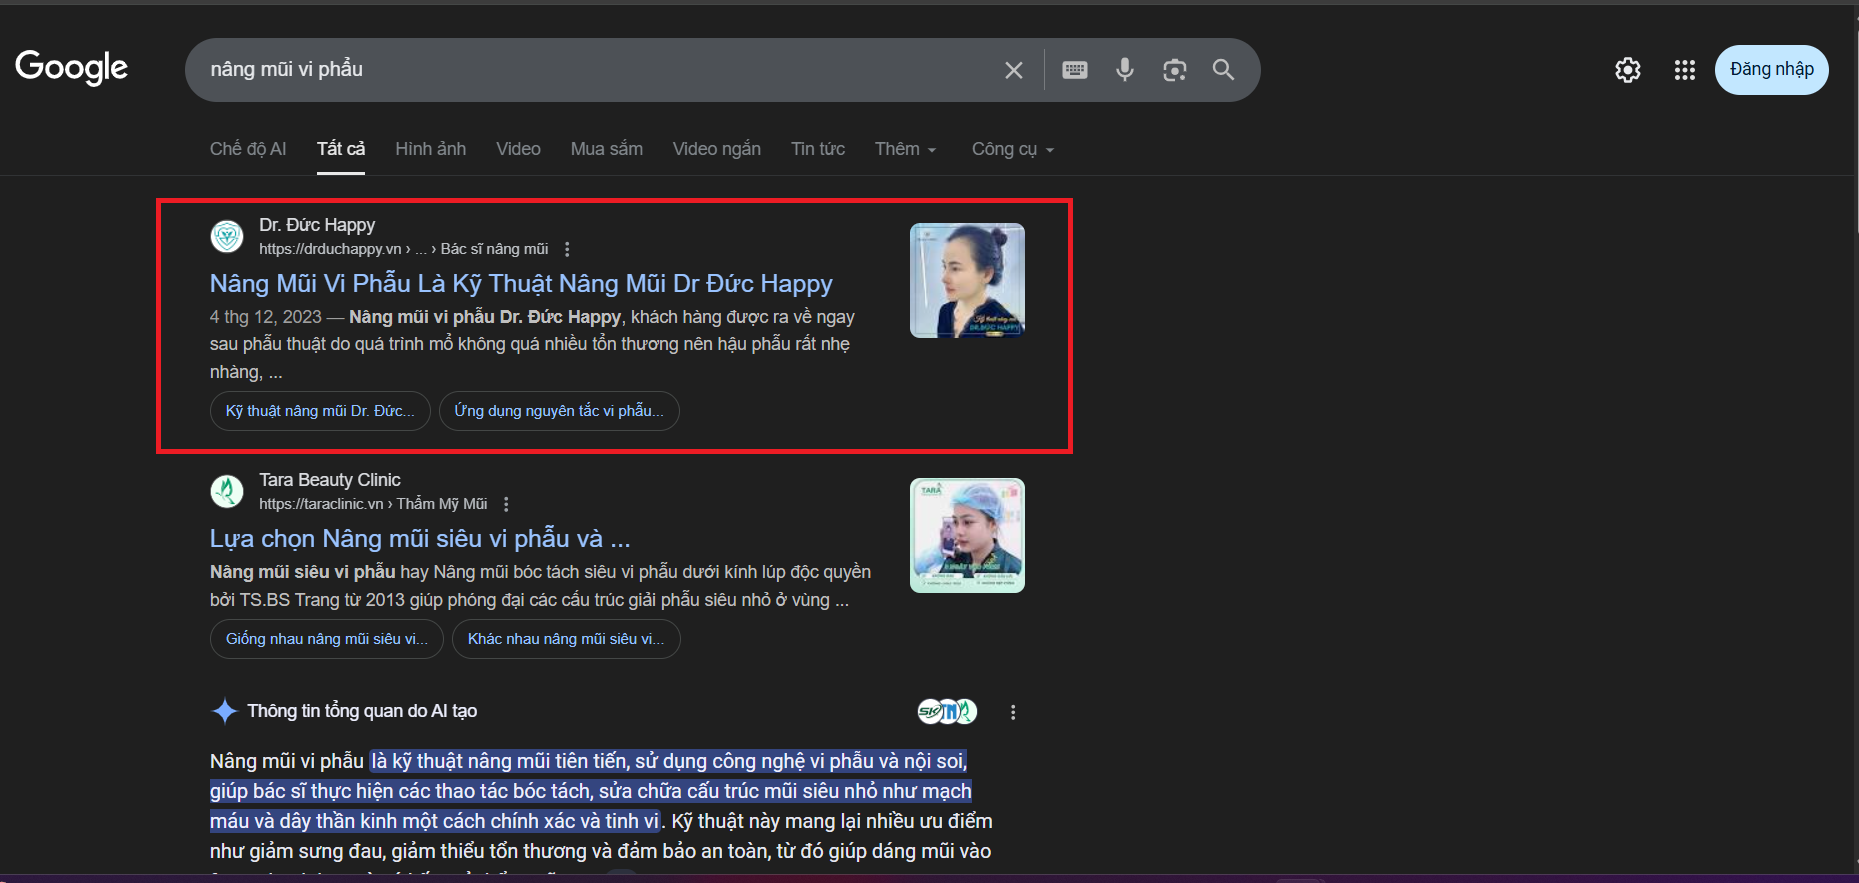Expand the Thêm dropdown menu
1859x883 pixels.
[x=905, y=149]
